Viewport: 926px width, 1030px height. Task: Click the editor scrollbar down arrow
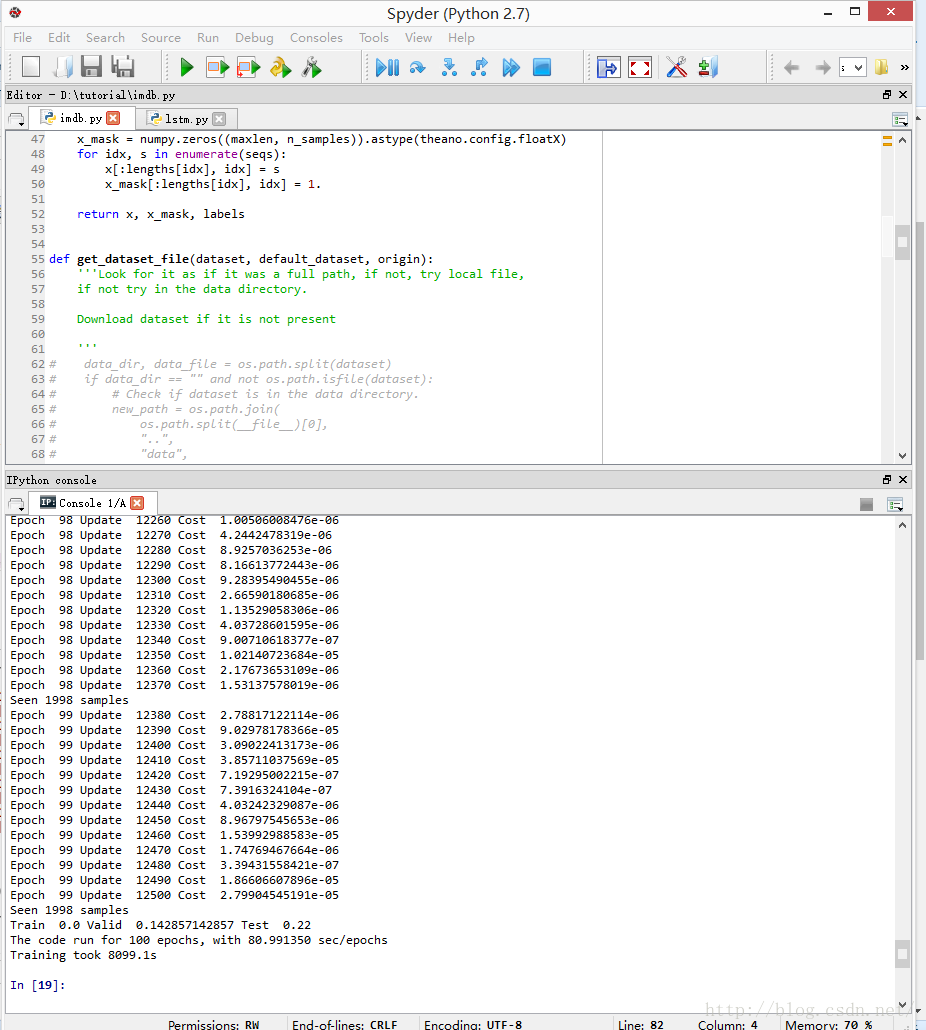(x=902, y=456)
